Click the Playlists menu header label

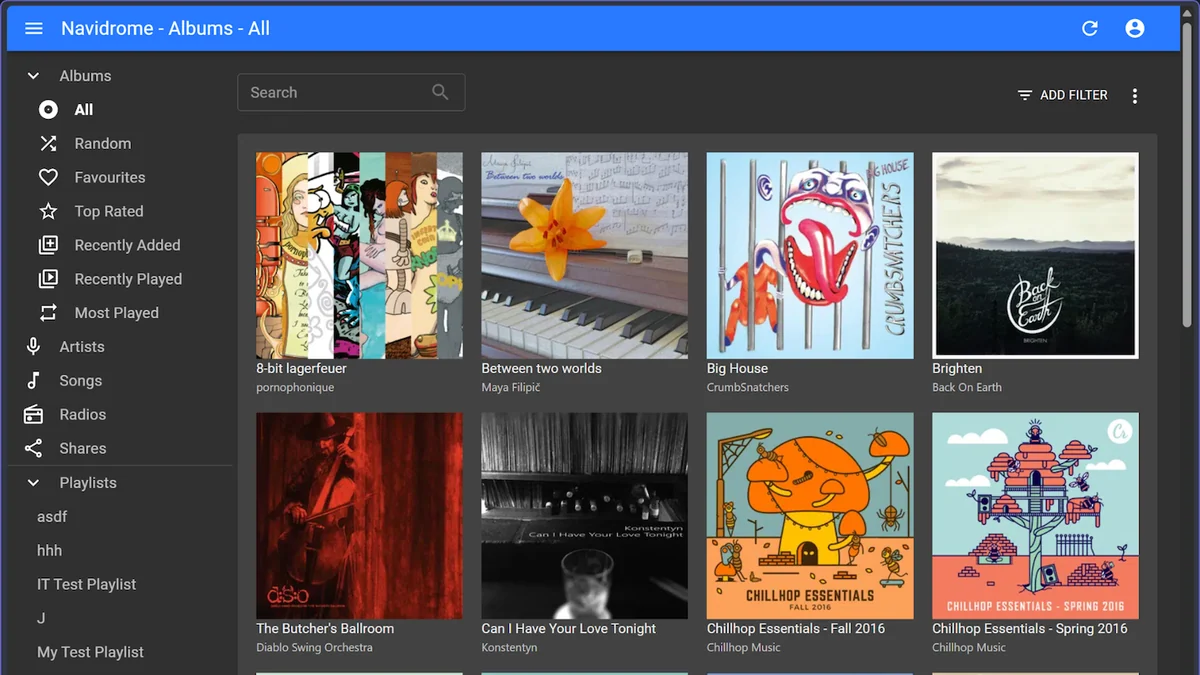click(x=88, y=483)
